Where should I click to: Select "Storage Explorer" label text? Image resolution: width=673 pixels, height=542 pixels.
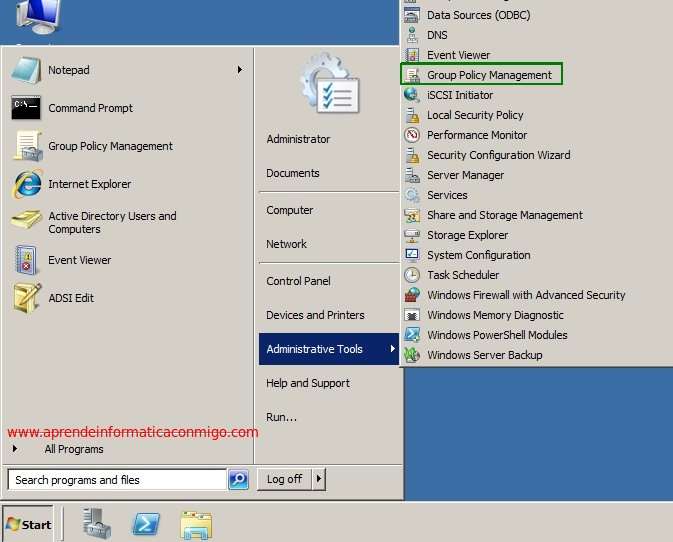(x=467, y=235)
